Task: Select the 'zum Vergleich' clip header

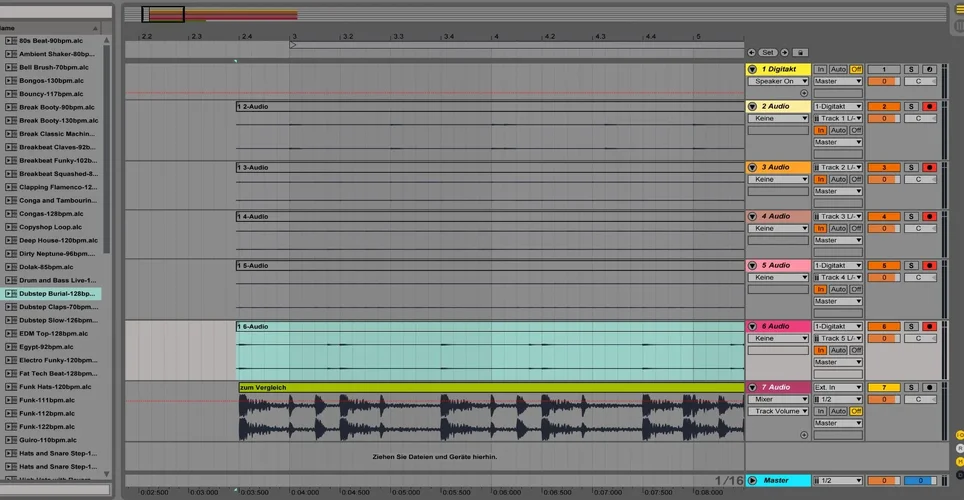Action: [x=490, y=387]
